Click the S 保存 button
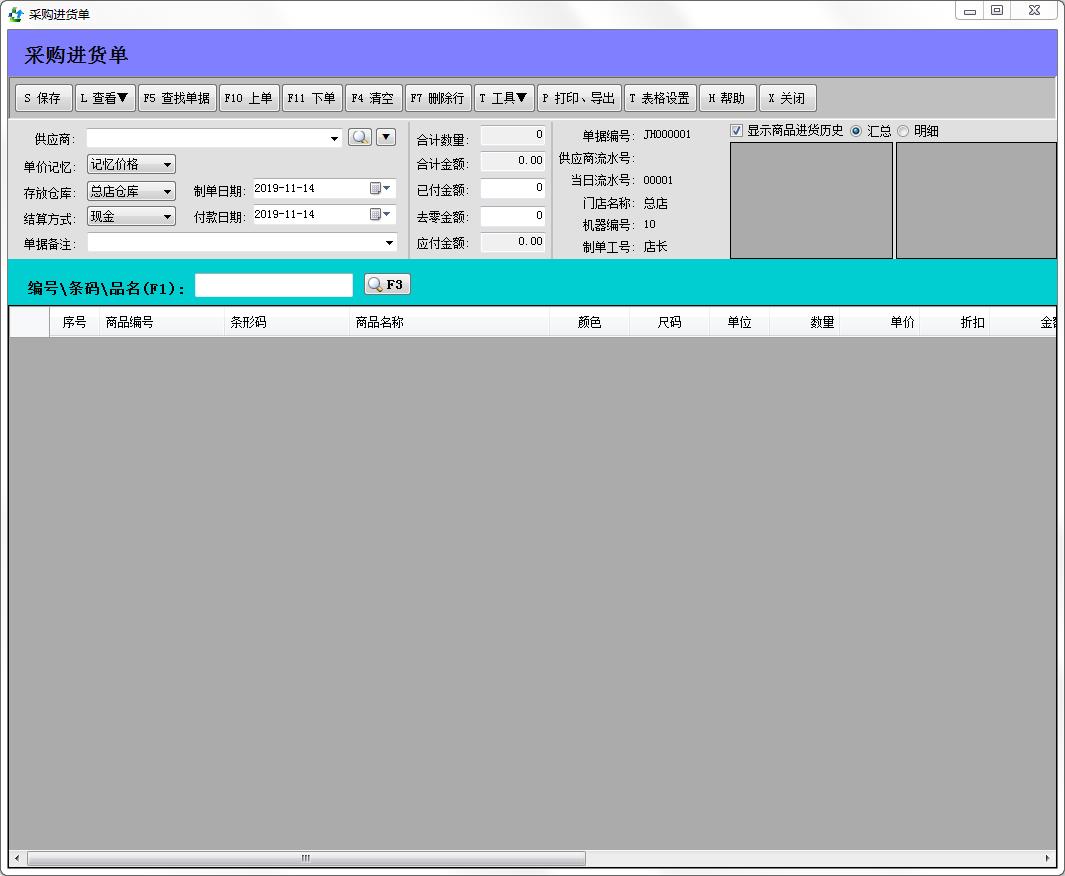The width and height of the screenshot is (1065, 876). point(43,98)
